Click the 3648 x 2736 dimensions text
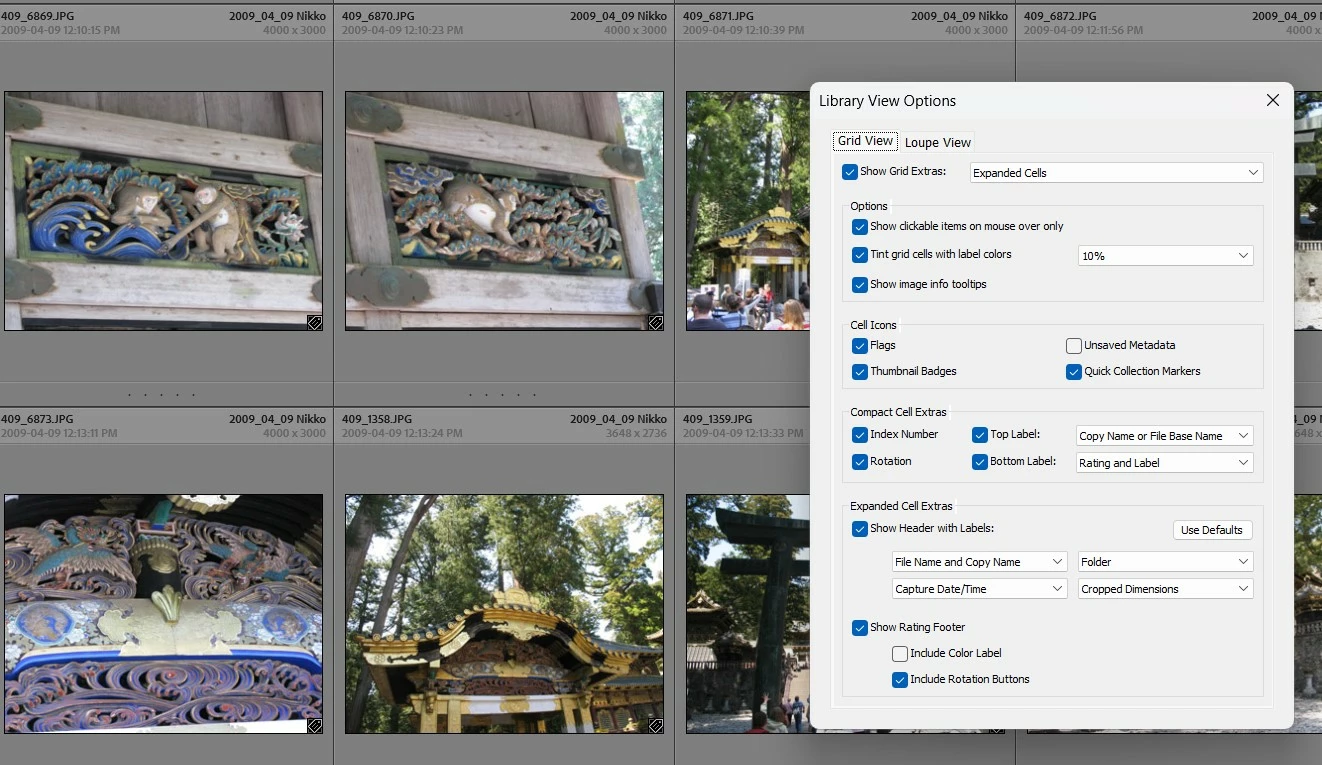This screenshot has width=1322, height=765. (636, 433)
